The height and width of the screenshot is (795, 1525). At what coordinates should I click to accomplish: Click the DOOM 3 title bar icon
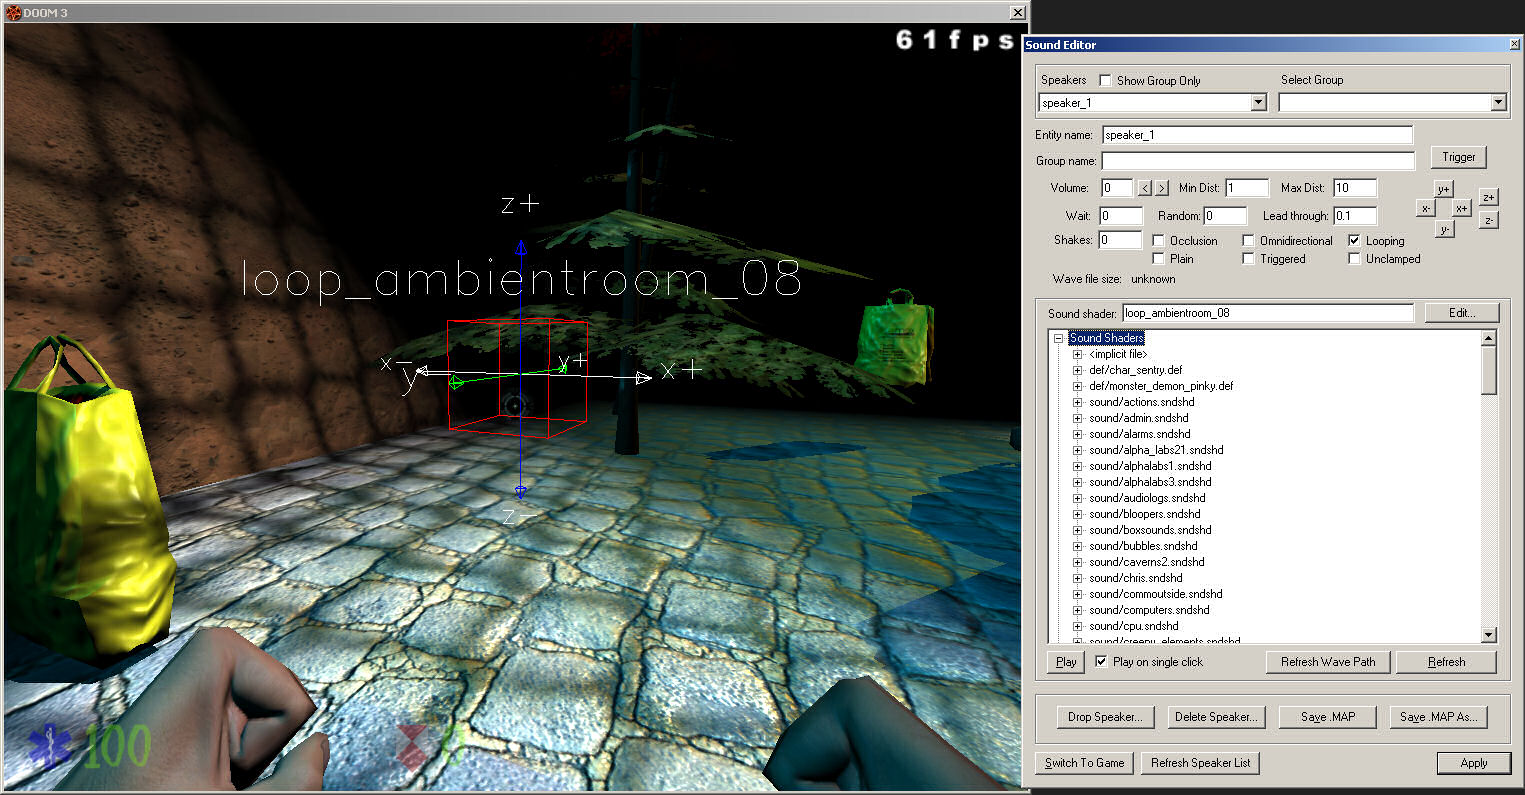[13, 13]
